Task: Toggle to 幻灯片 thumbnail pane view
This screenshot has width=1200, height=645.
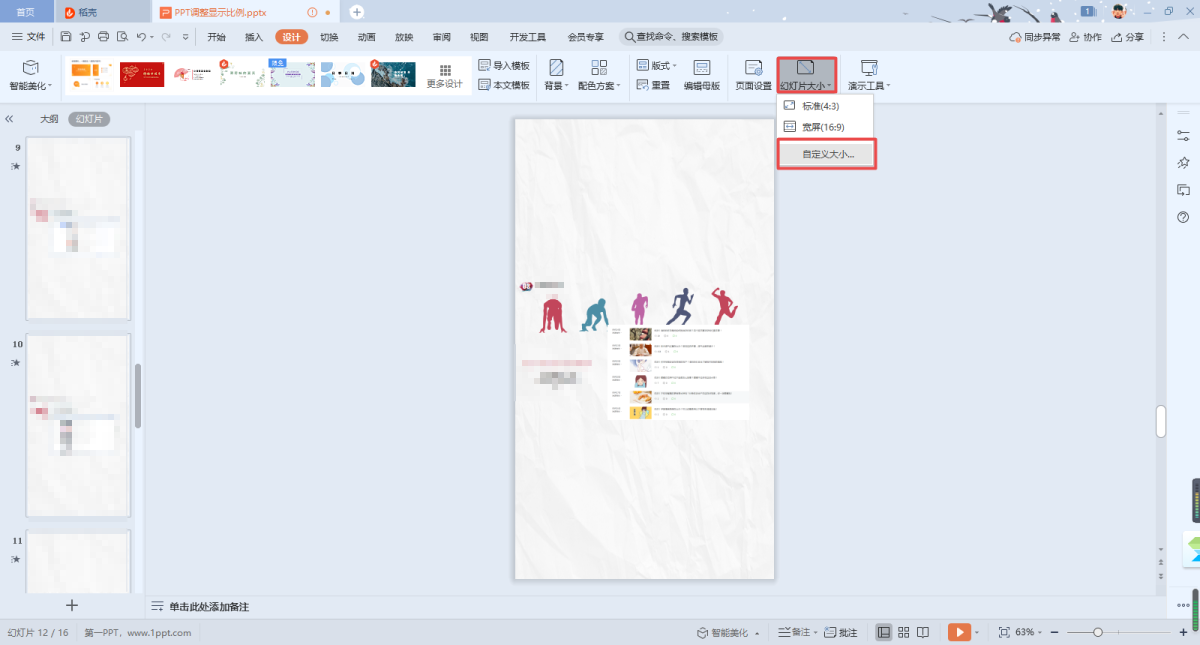Action: click(x=89, y=119)
